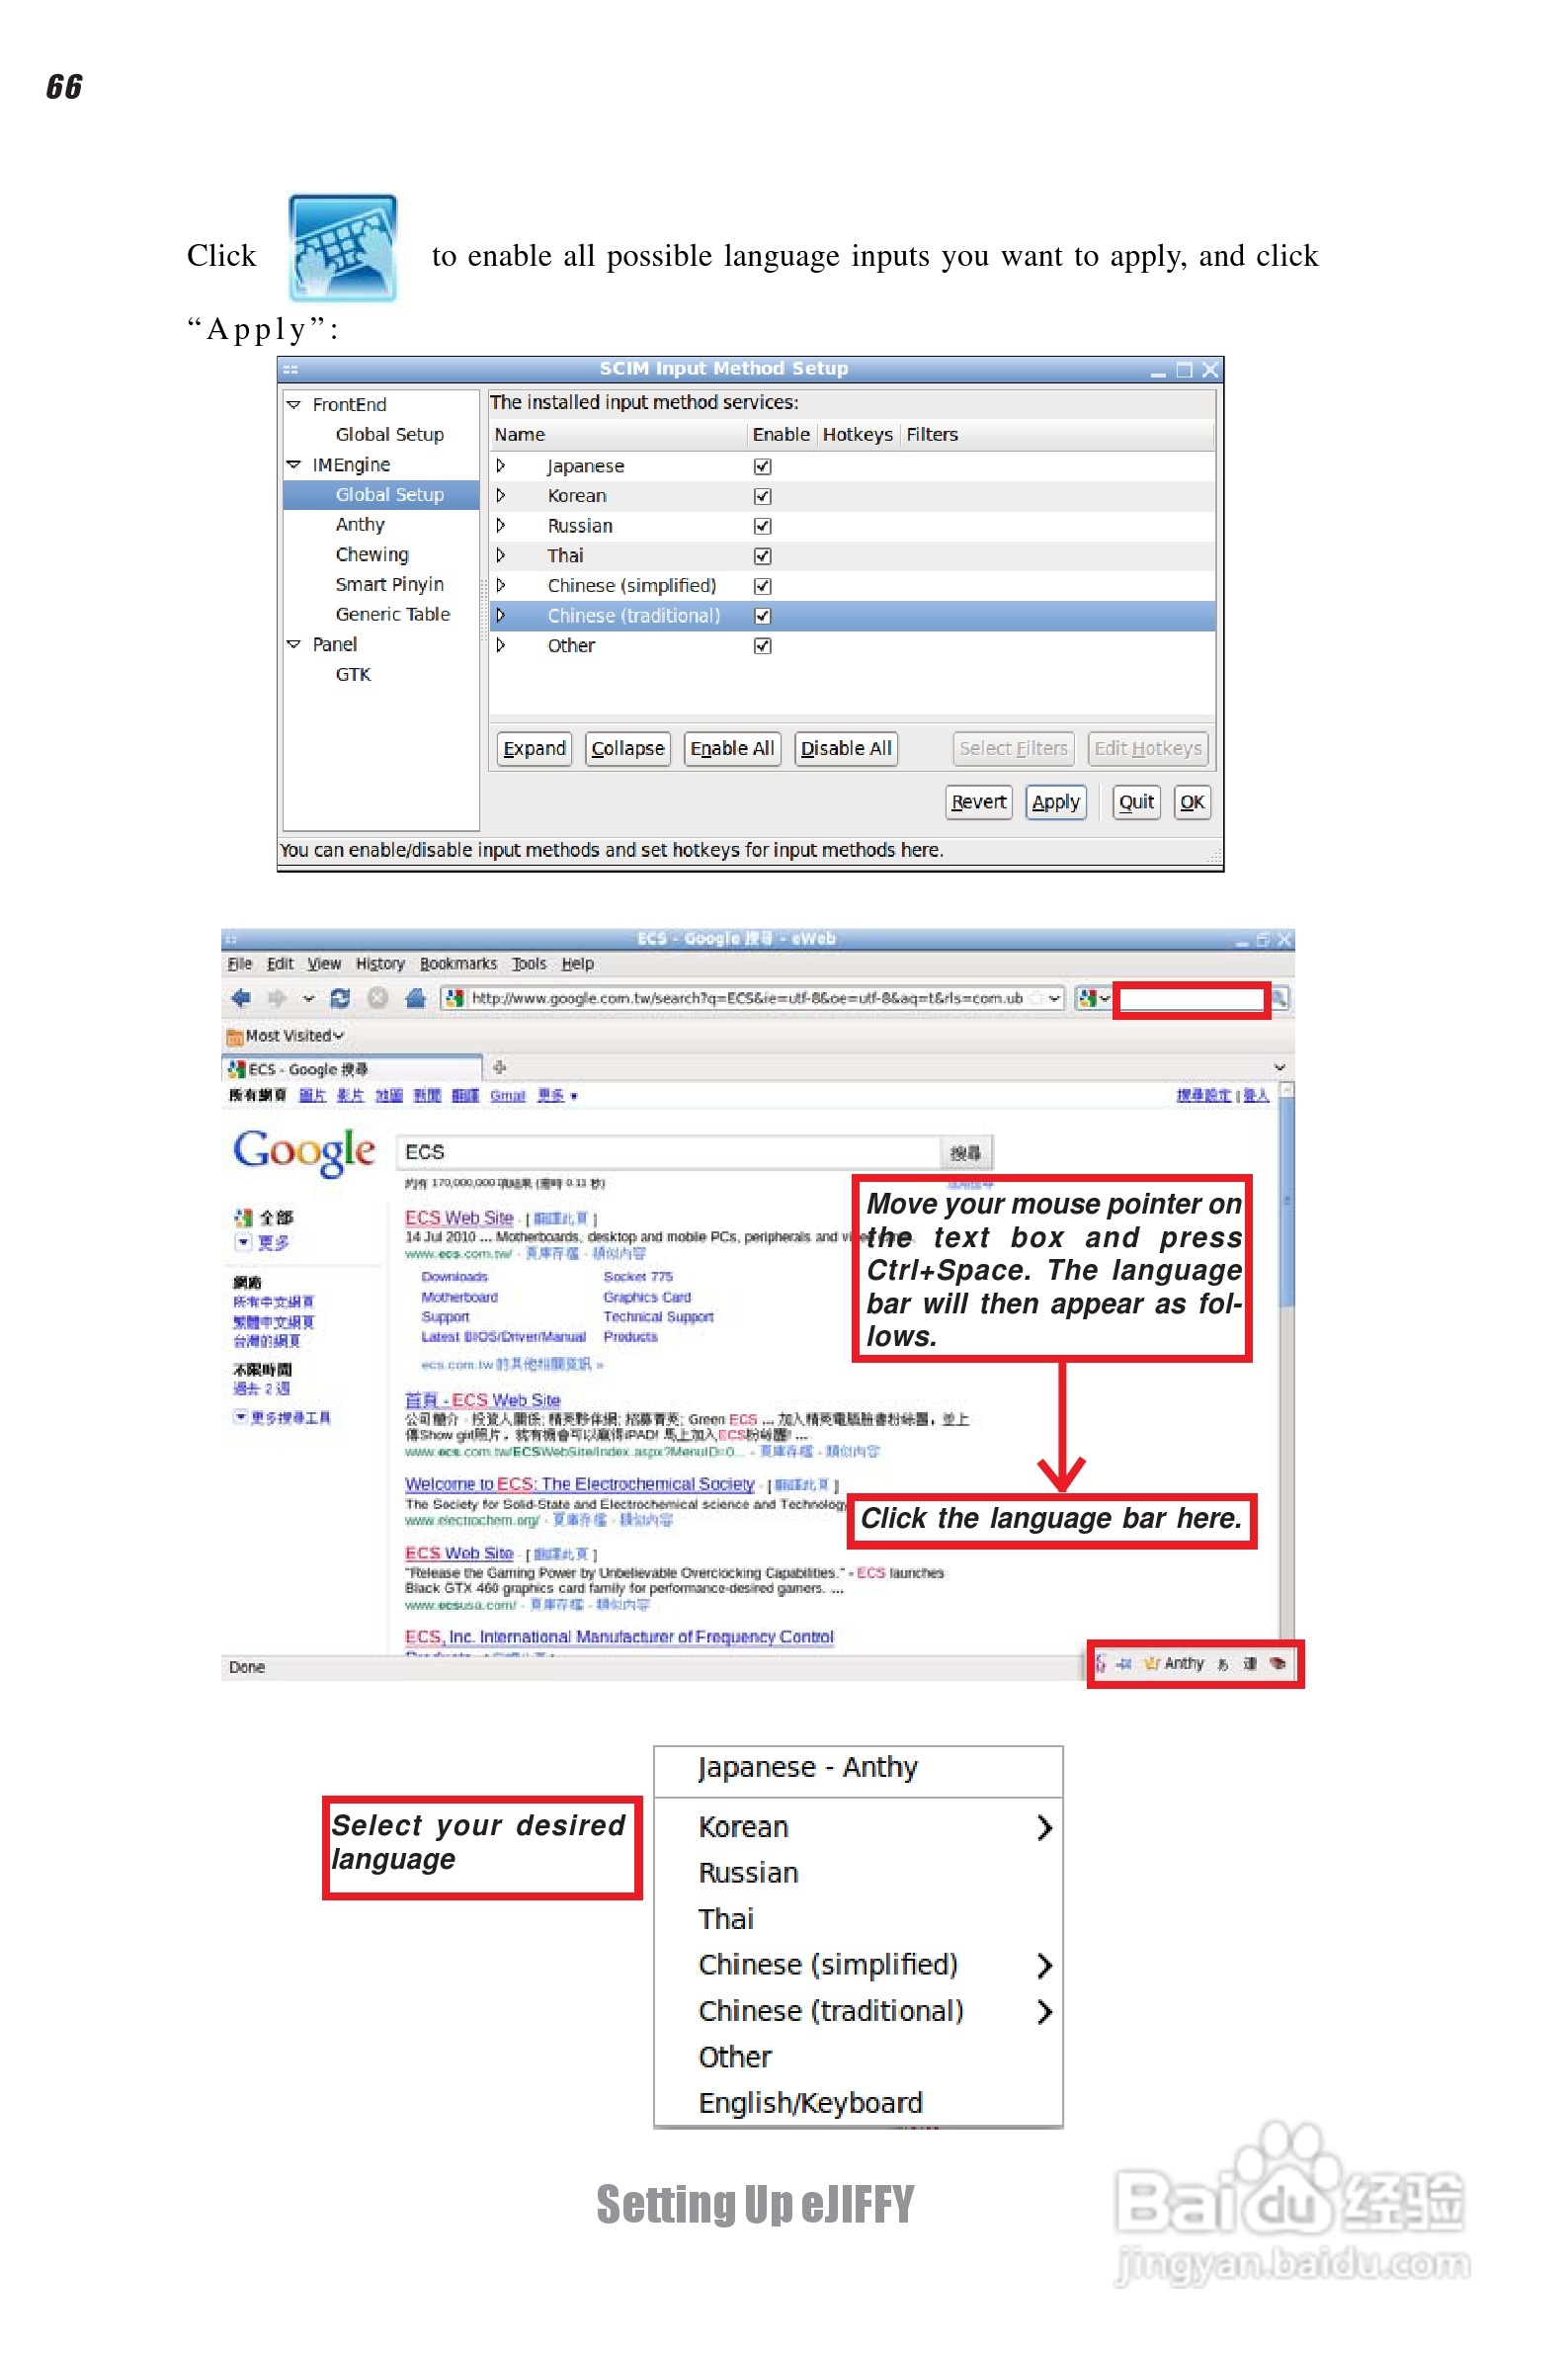Expand the Korean input method row

click(x=501, y=496)
